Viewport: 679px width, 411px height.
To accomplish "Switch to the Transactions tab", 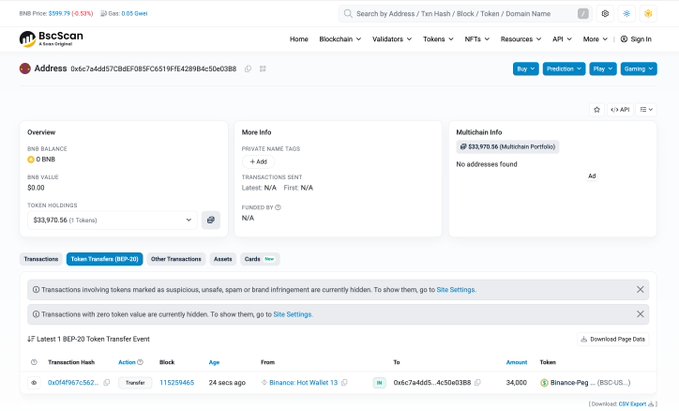I will point(41,259).
